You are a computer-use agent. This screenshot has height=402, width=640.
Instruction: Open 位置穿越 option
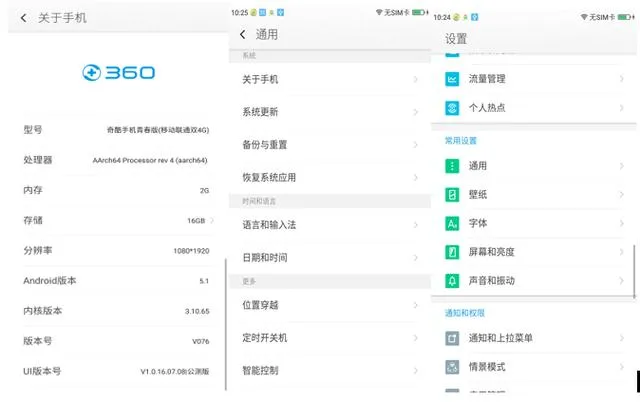pos(330,305)
